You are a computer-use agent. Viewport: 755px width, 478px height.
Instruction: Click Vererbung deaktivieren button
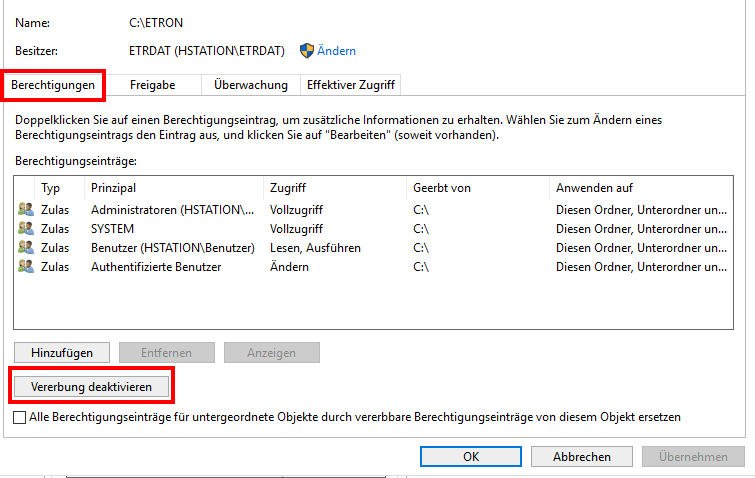click(91, 385)
